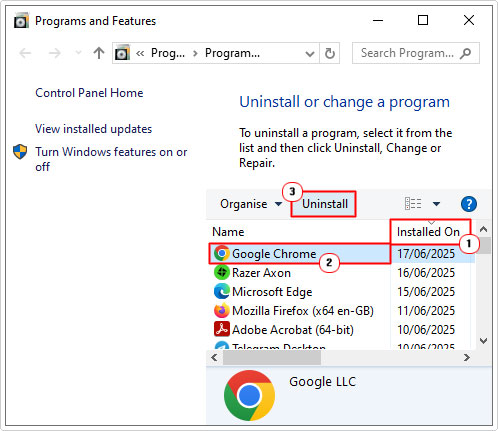Click the vertical scrollbar up arrow
Viewport: 498px width, 431px height.
click(483, 229)
